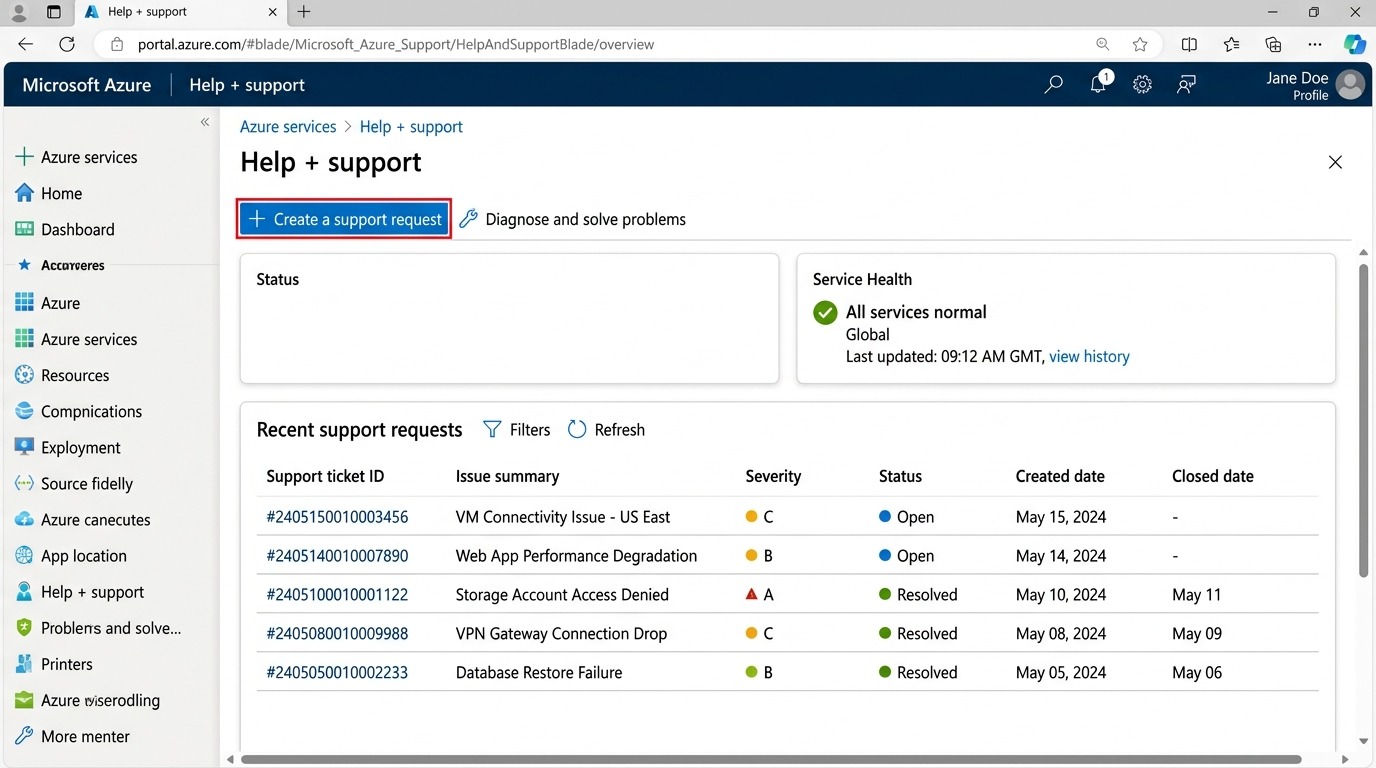Image resolution: width=1376 pixels, height=768 pixels.
Task: Open browser zoom magnifier icon
Action: 1102,44
